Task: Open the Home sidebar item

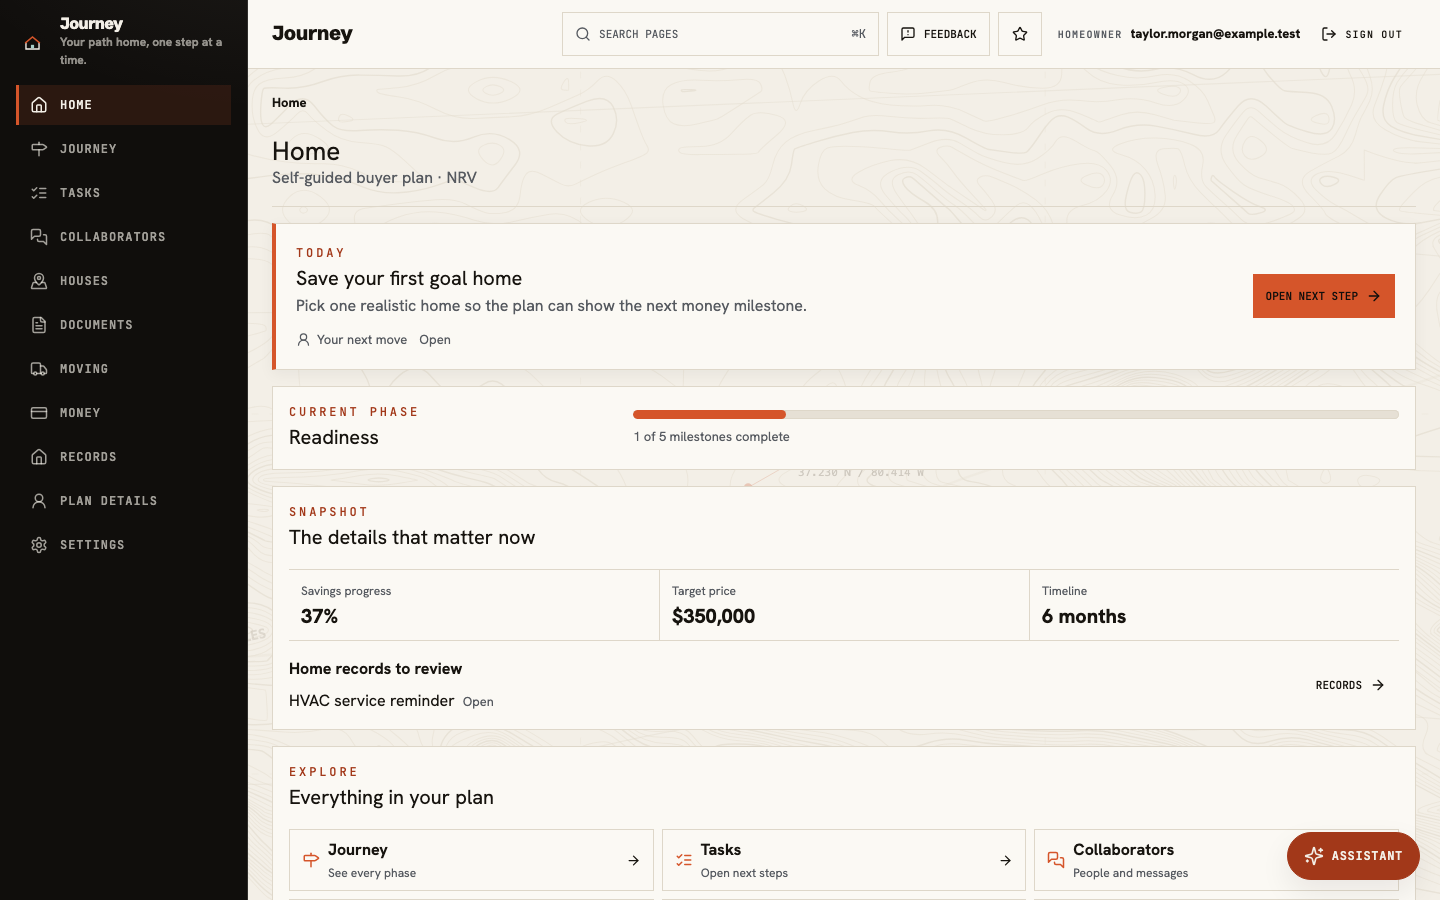Action: [x=124, y=105]
